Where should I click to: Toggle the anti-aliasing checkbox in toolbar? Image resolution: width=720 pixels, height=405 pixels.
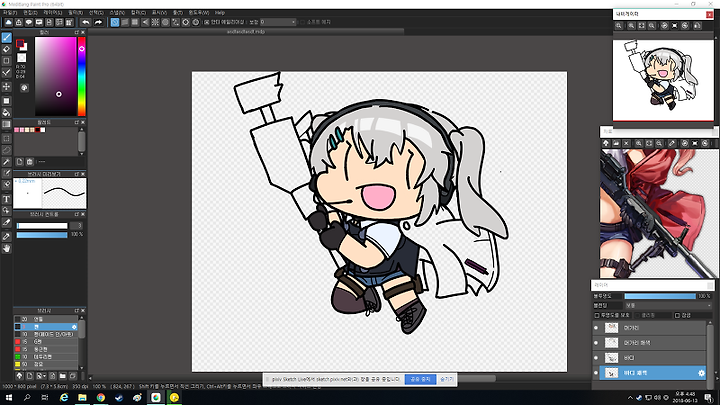click(207, 22)
